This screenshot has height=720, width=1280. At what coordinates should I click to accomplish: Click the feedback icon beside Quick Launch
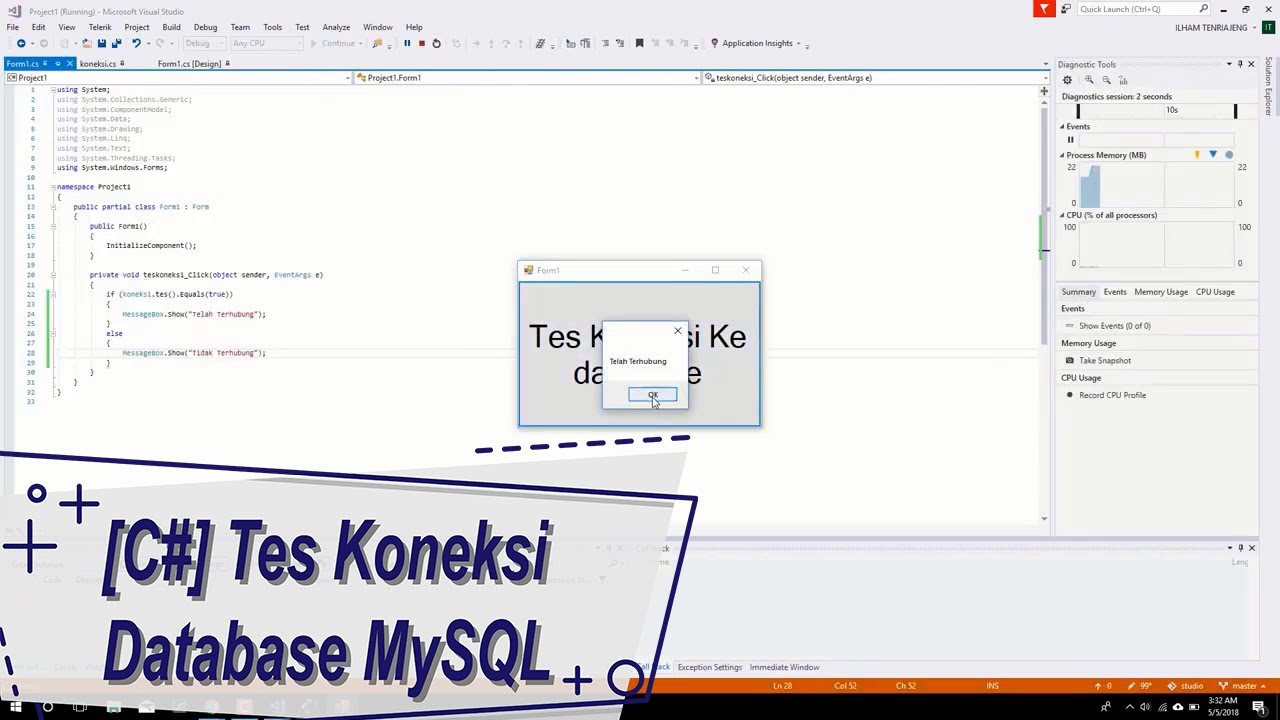pos(1066,9)
